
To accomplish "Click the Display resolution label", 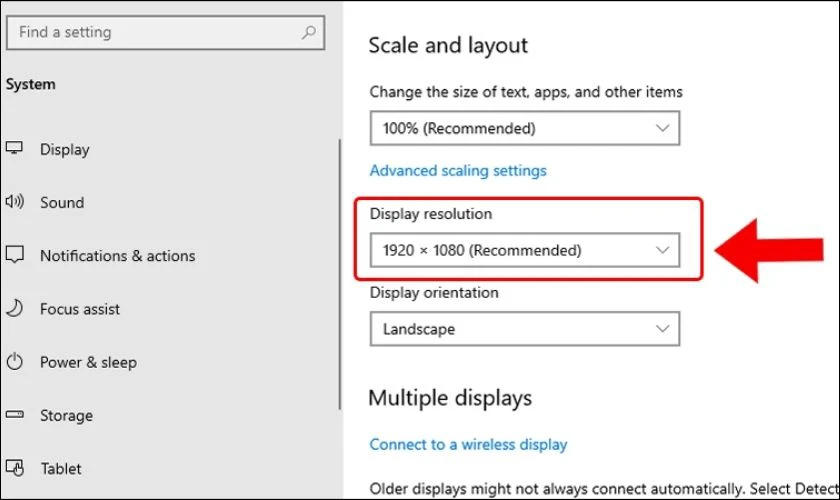I will [431, 214].
